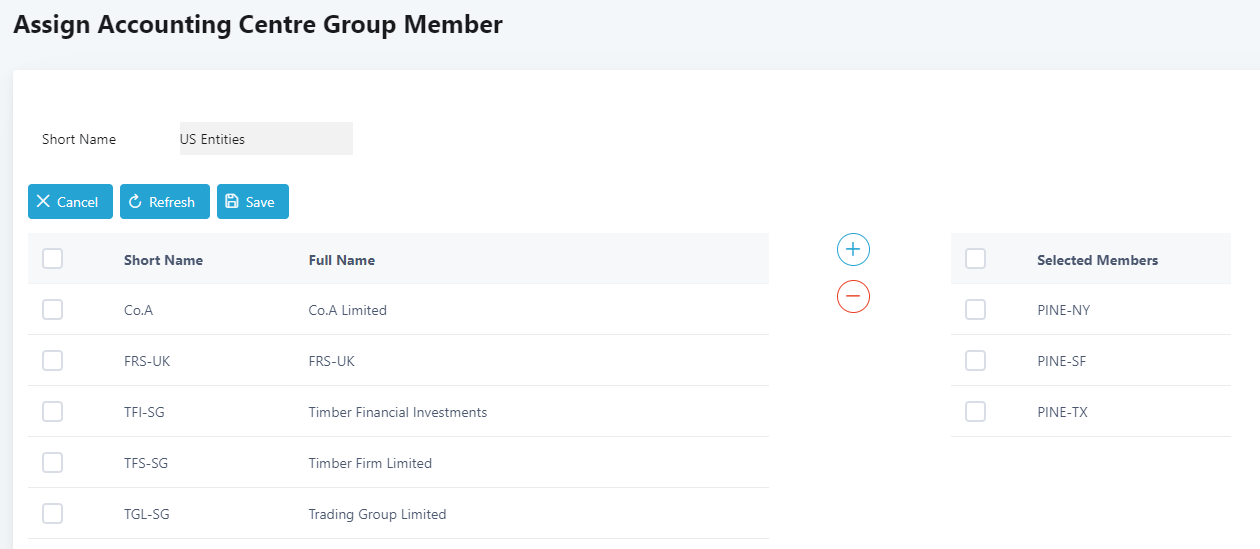Click the Short Name column header
Image resolution: width=1260 pixels, height=549 pixels.
click(x=163, y=260)
